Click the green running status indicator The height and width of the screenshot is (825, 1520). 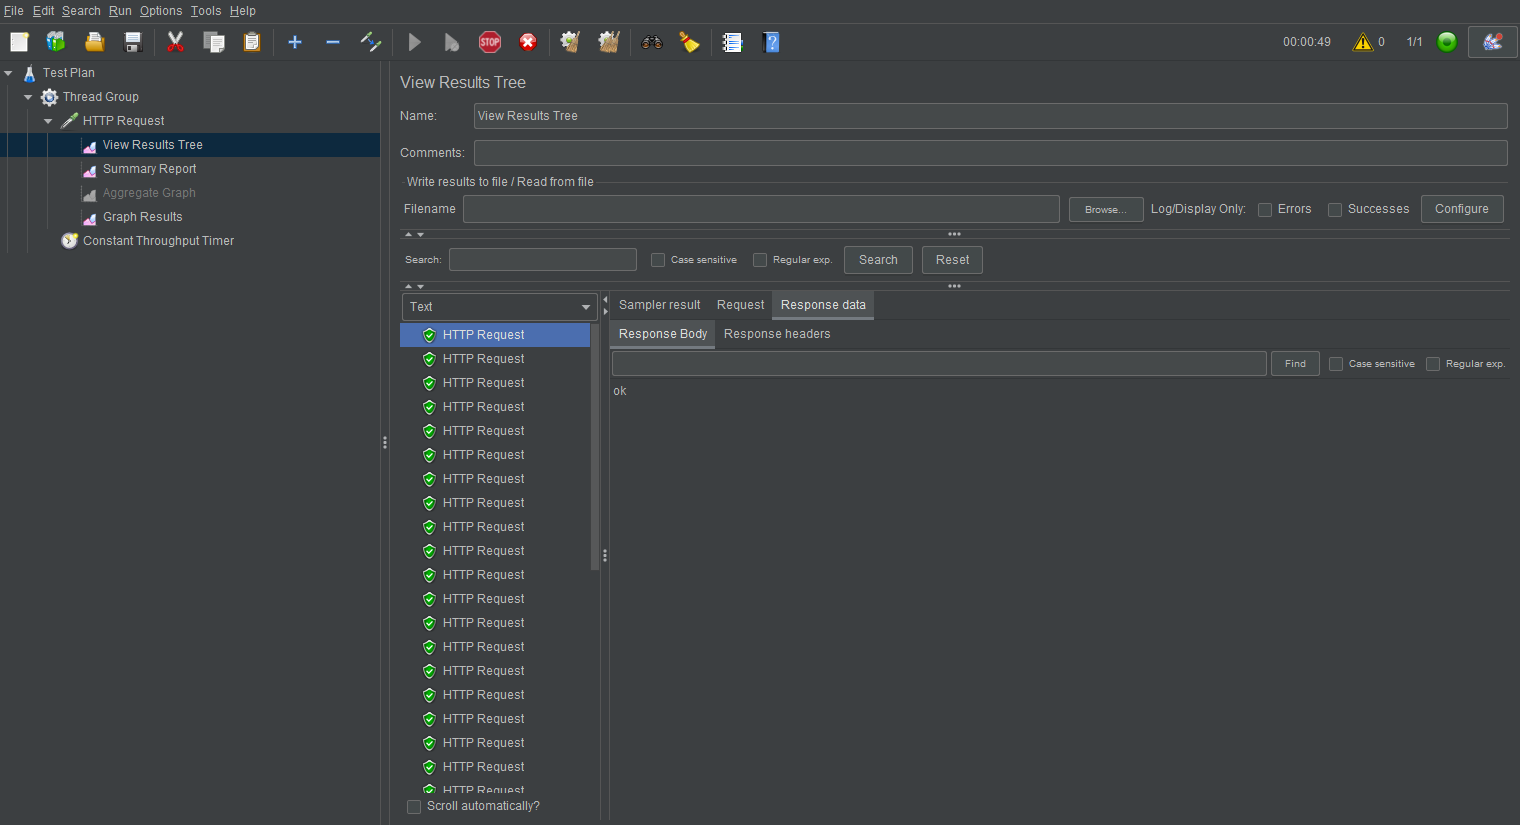click(1447, 42)
